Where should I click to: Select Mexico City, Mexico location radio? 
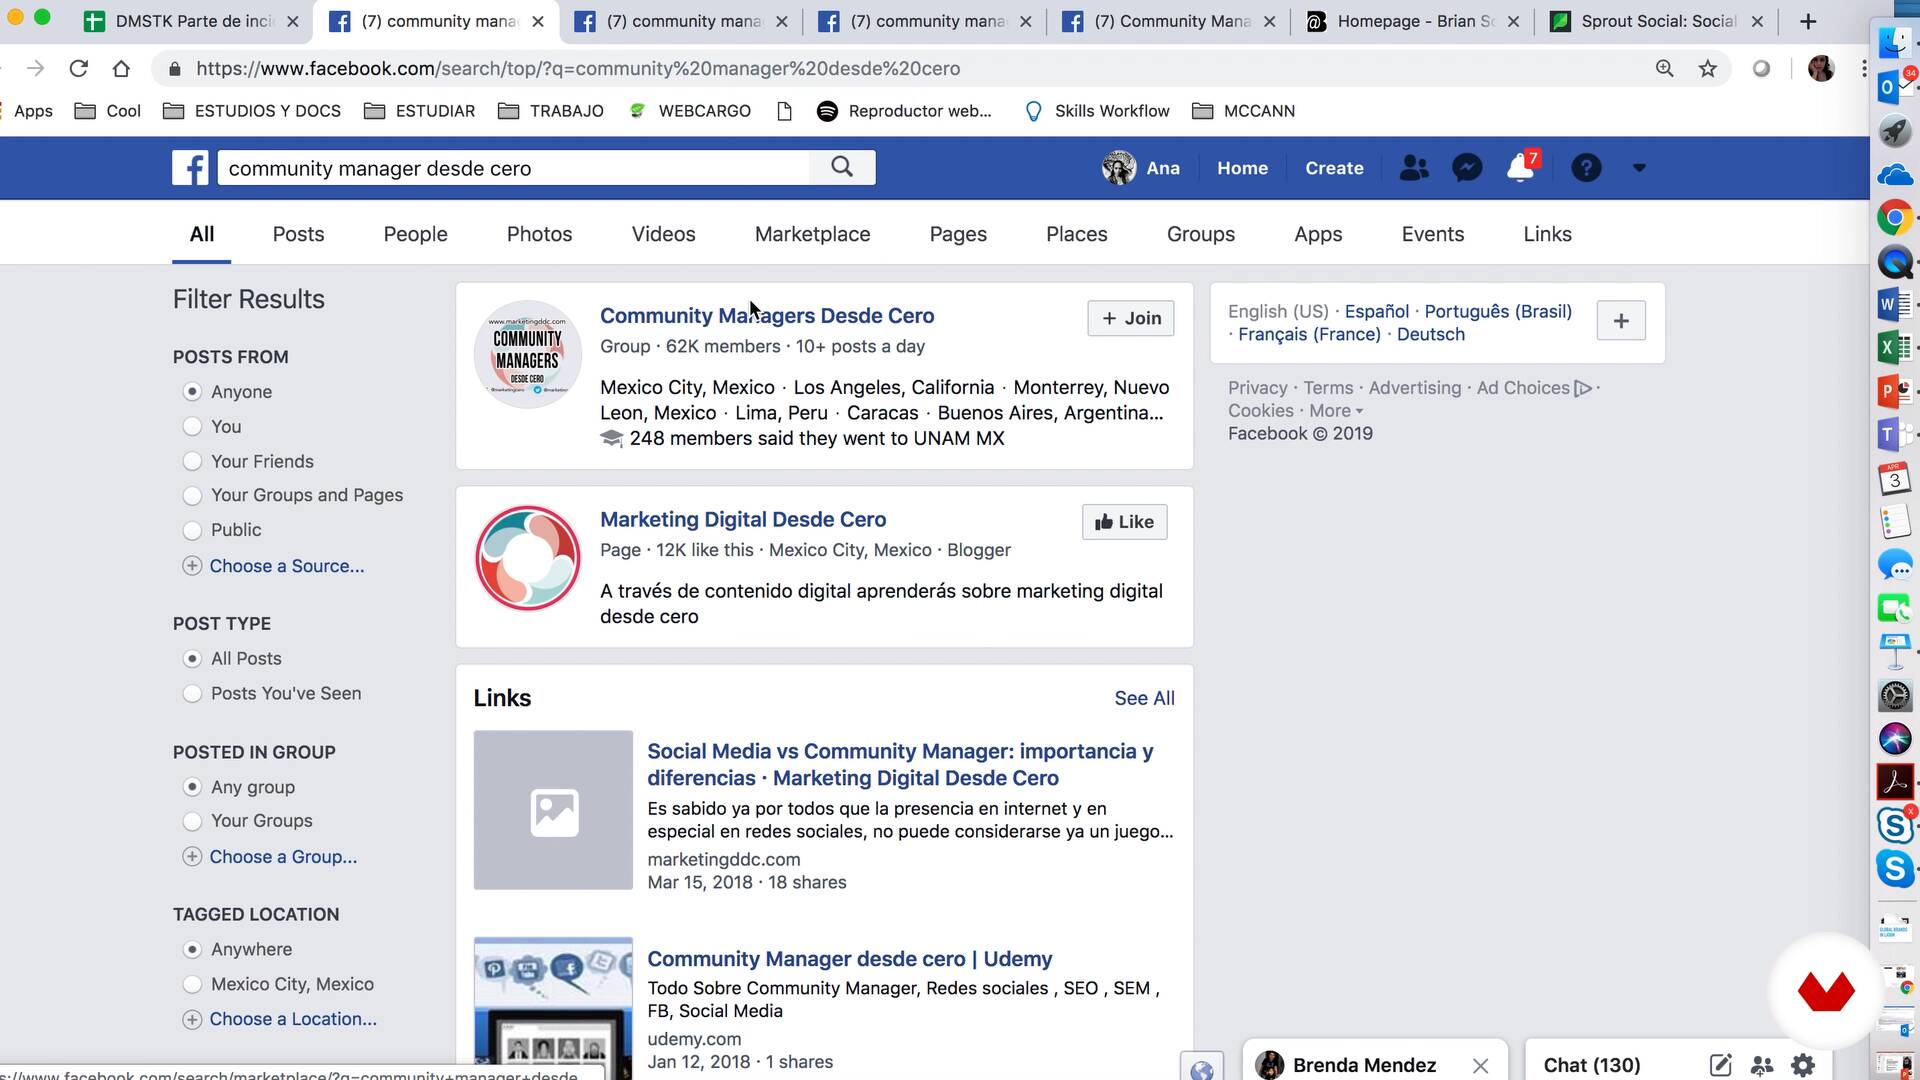click(x=192, y=985)
